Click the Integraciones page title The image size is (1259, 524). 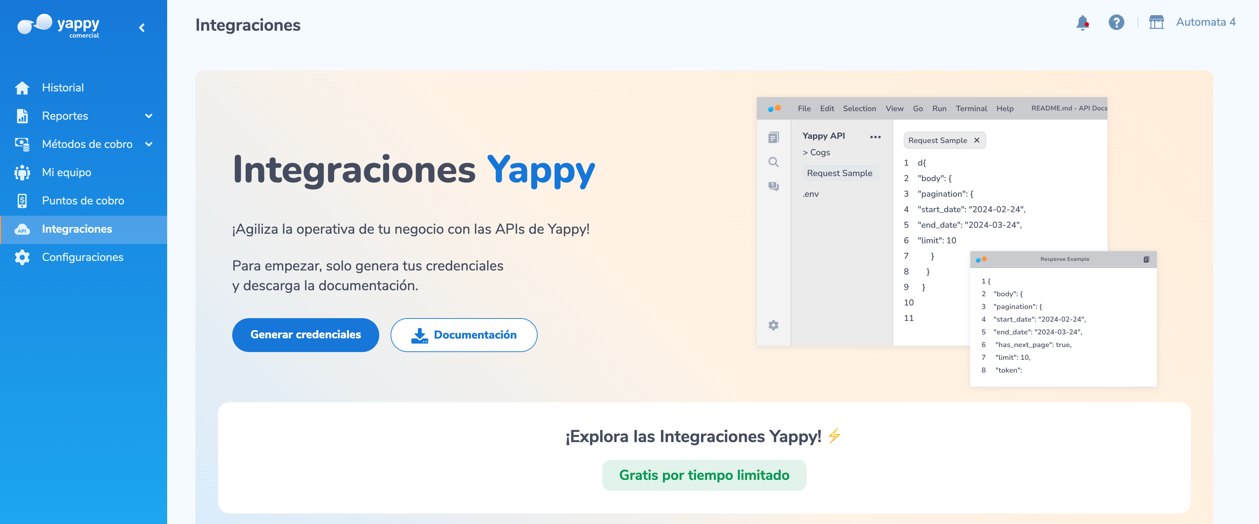pos(248,25)
